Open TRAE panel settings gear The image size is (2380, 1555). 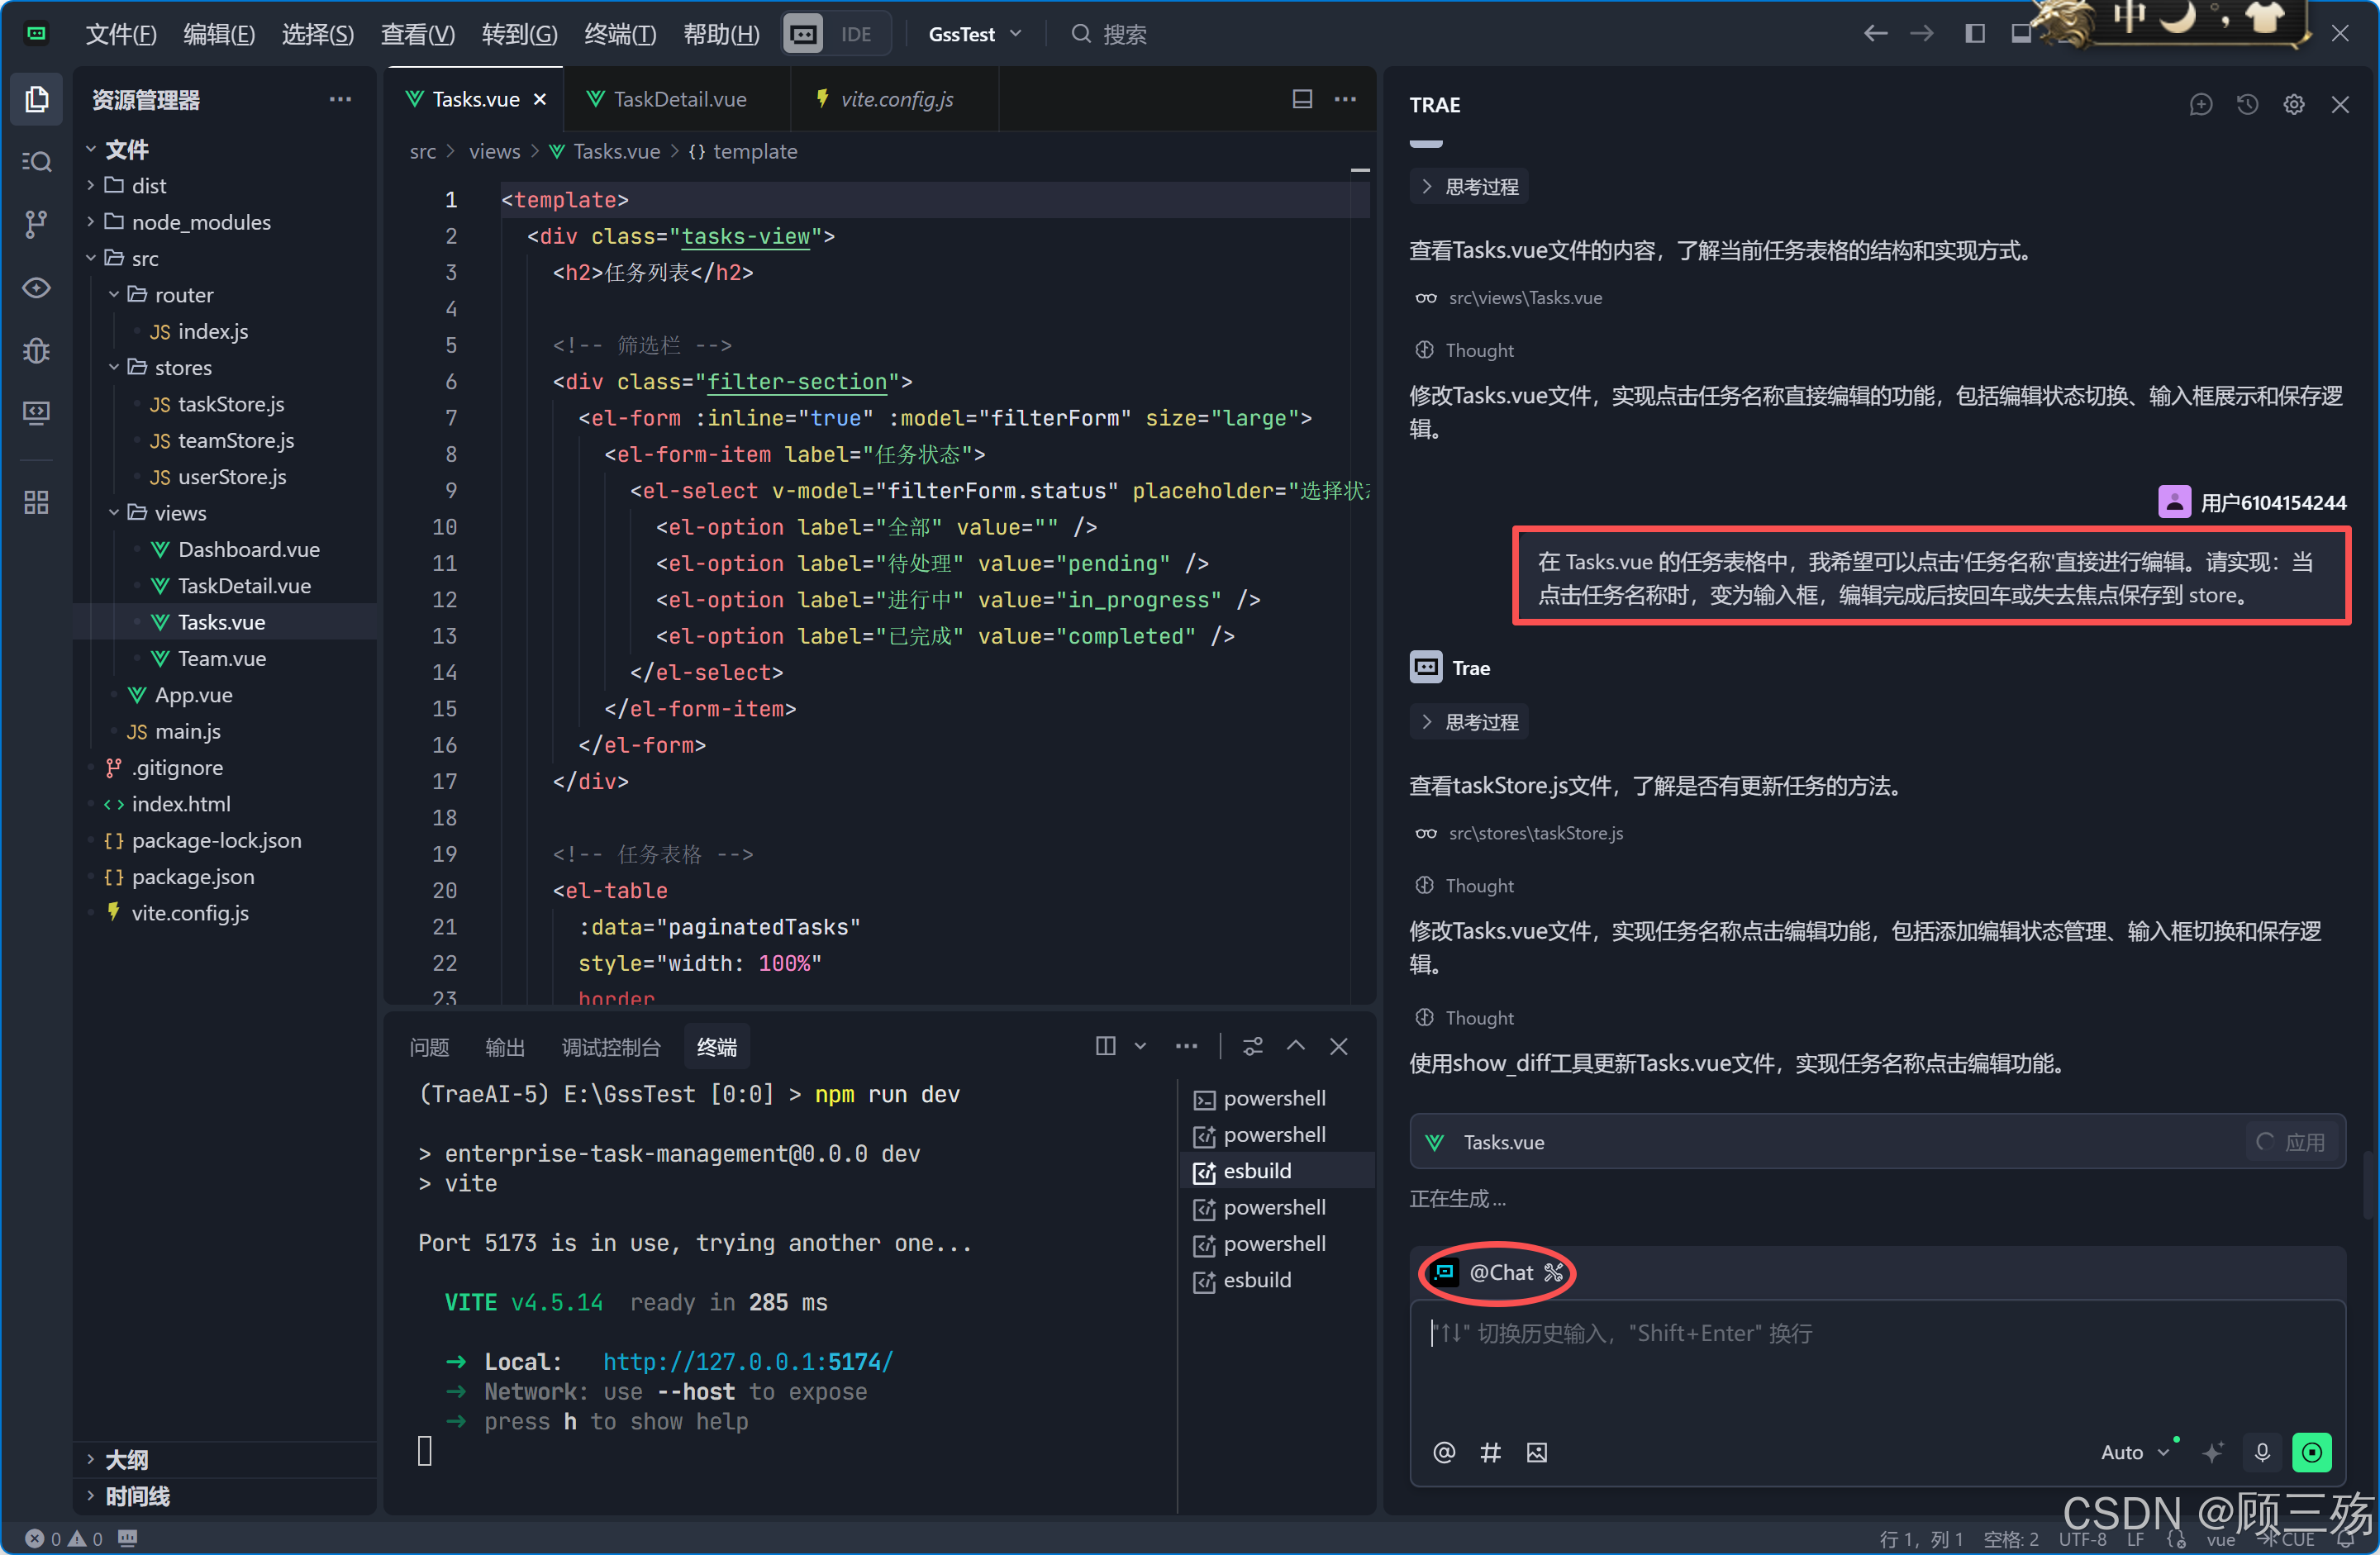[x=2293, y=105]
